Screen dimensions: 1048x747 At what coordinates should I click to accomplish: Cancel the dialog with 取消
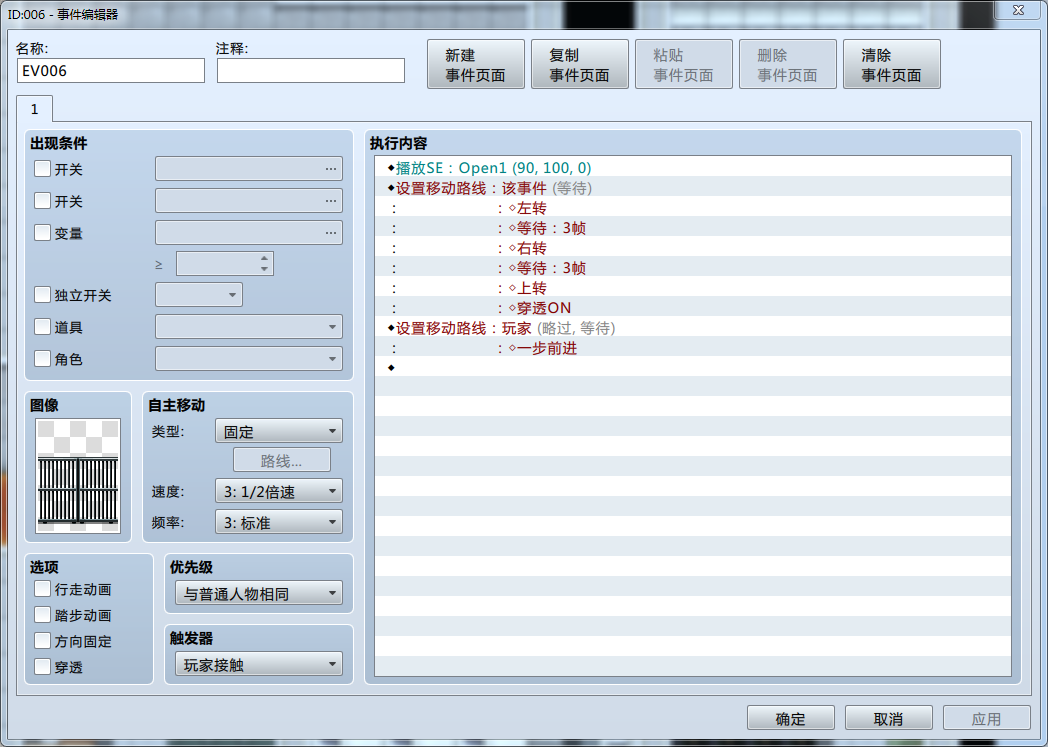tap(888, 718)
